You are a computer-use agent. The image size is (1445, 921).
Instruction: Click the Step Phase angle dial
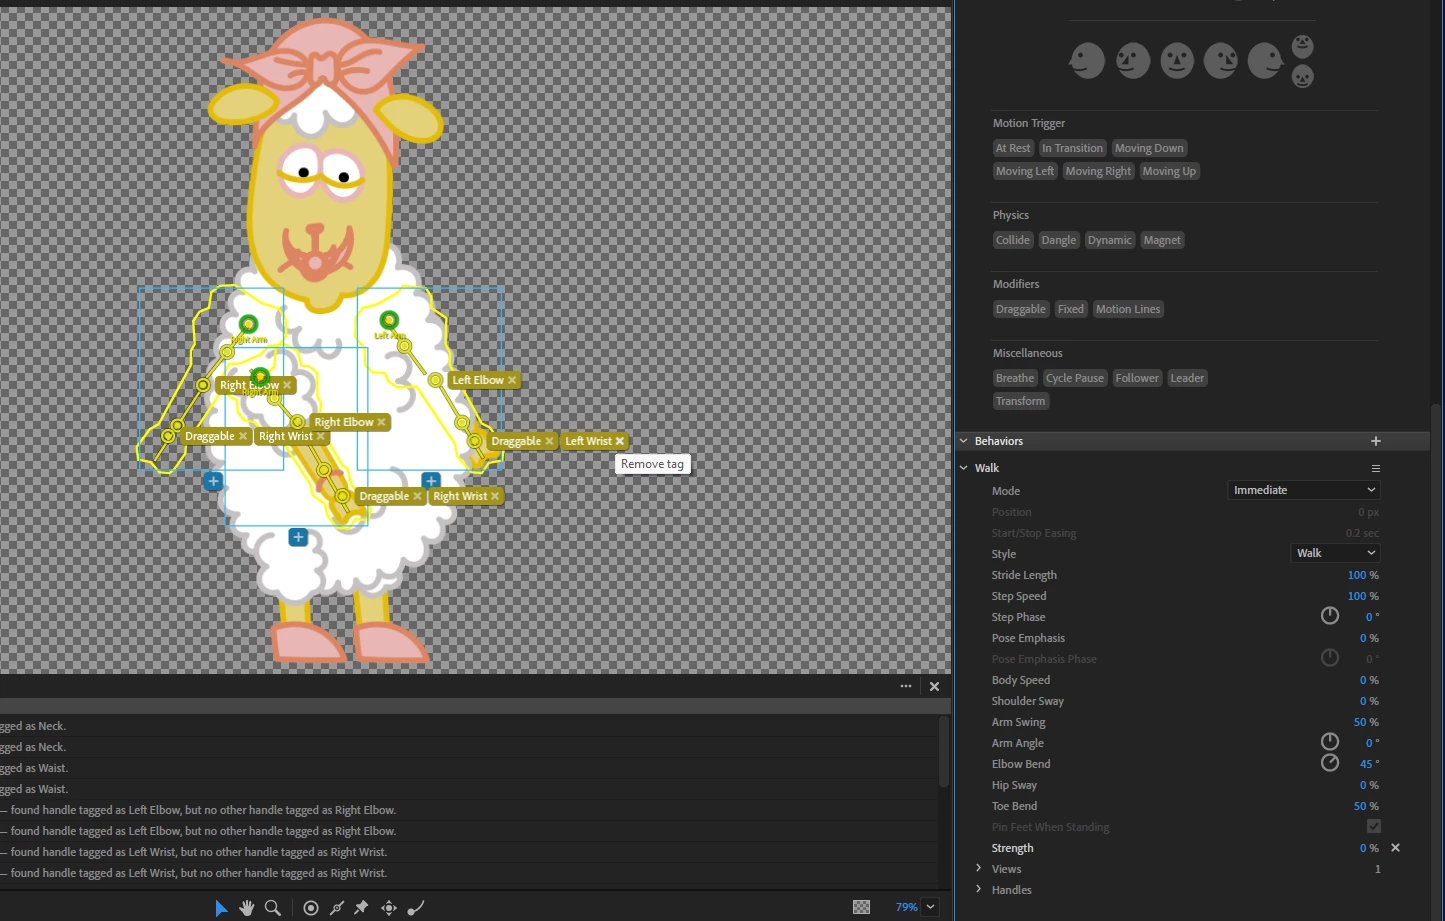1330,616
